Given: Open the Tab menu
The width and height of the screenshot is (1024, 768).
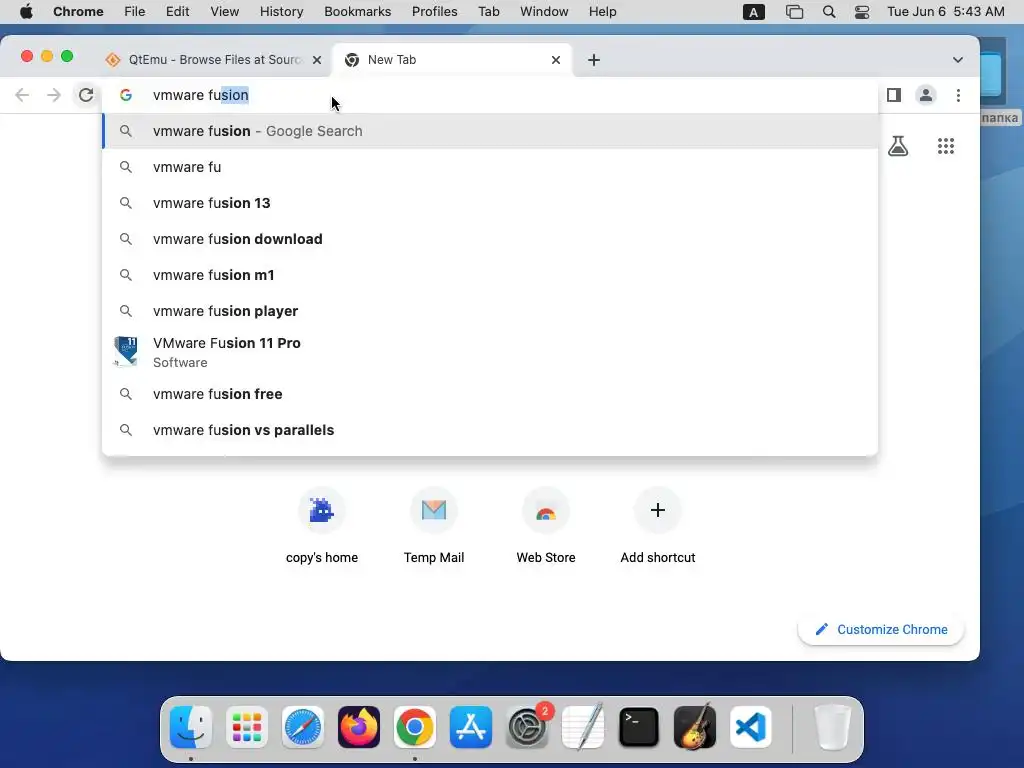Looking at the screenshot, I should coord(488,12).
